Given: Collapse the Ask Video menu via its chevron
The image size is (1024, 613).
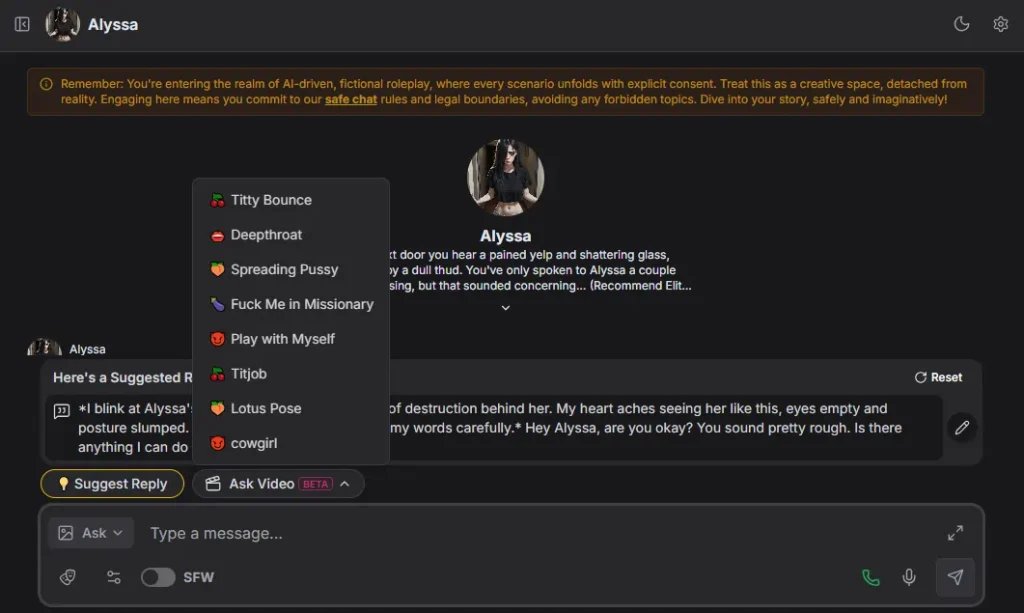Looking at the screenshot, I should [x=345, y=484].
